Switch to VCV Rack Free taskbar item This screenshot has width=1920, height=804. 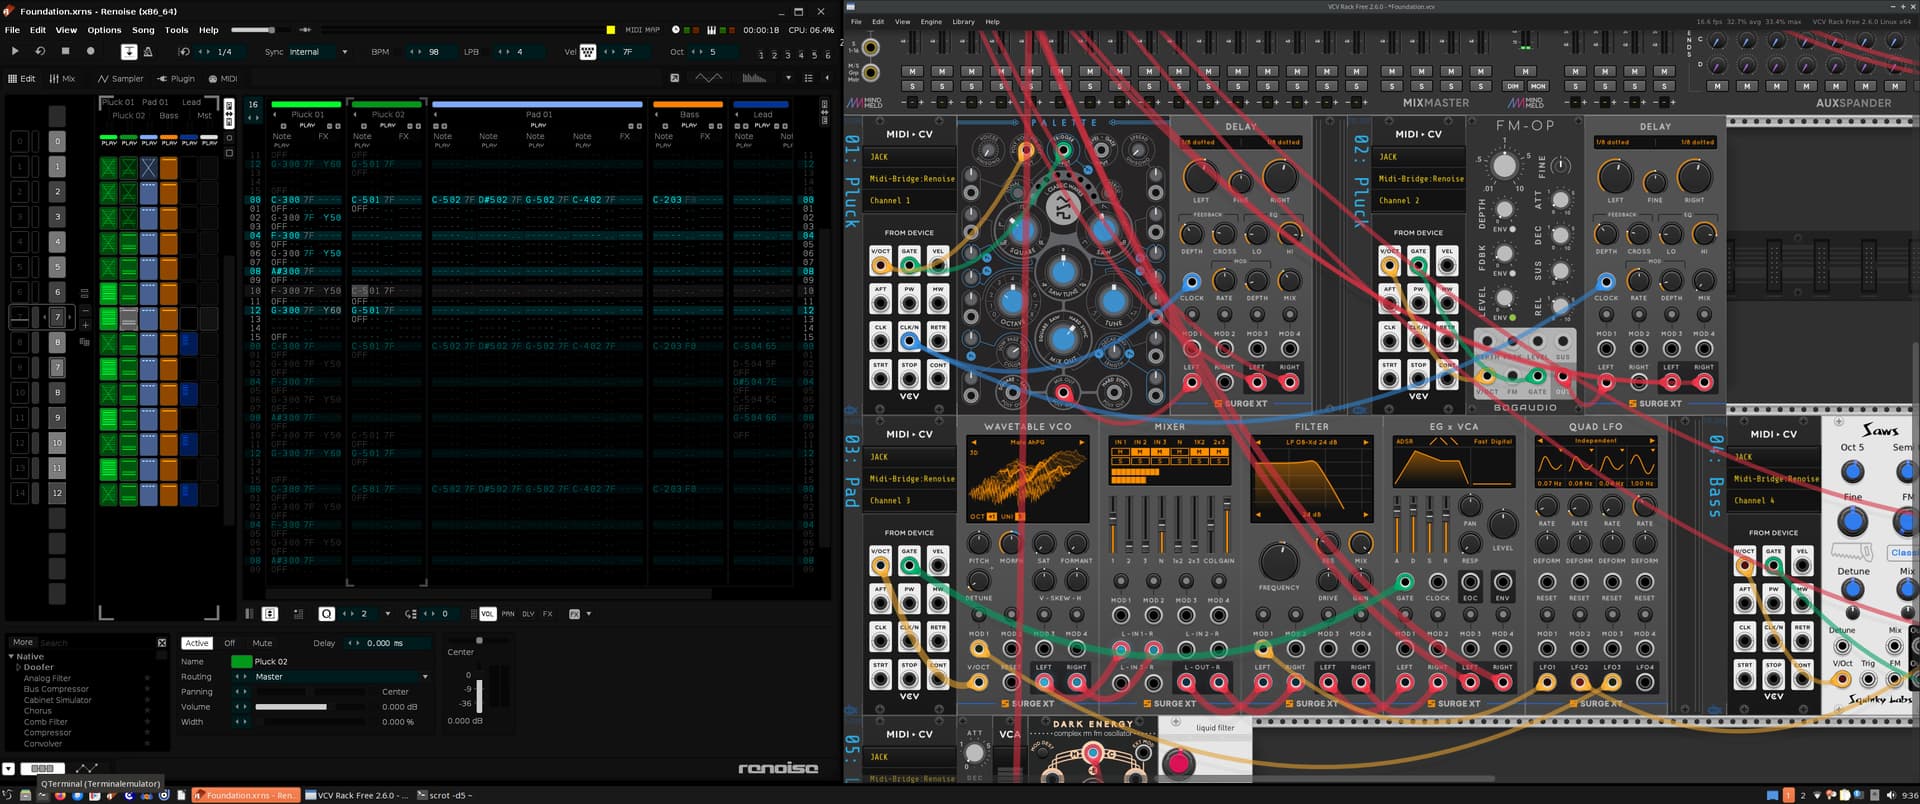click(356, 795)
